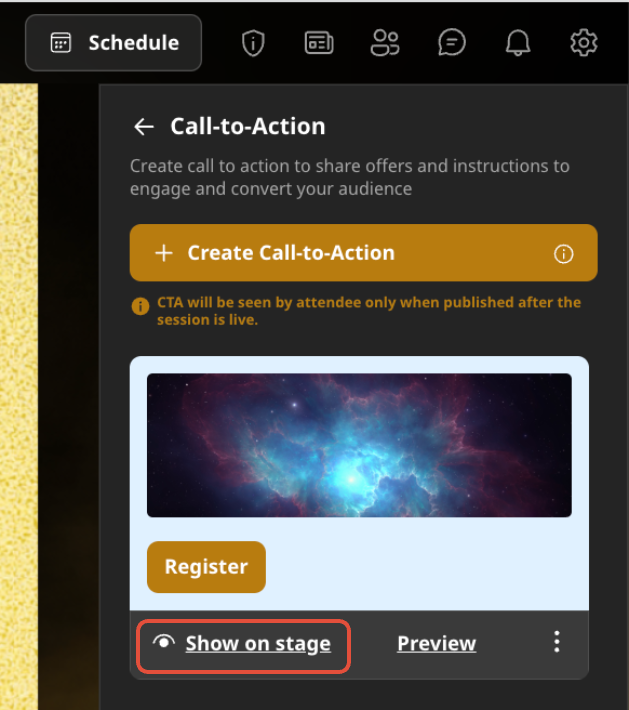Open the Schedule tab
Image resolution: width=629 pixels, height=710 pixels.
[x=113, y=43]
